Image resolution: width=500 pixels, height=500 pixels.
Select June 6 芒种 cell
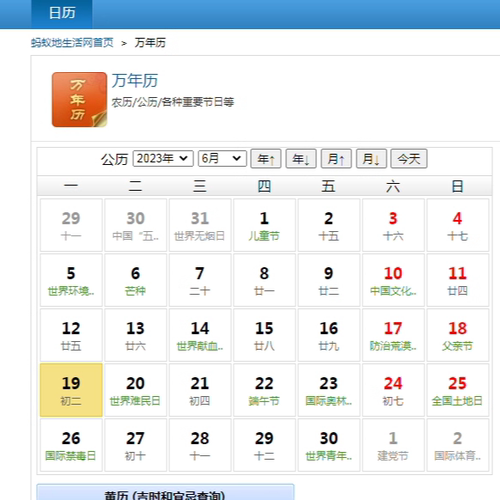[x=135, y=280]
